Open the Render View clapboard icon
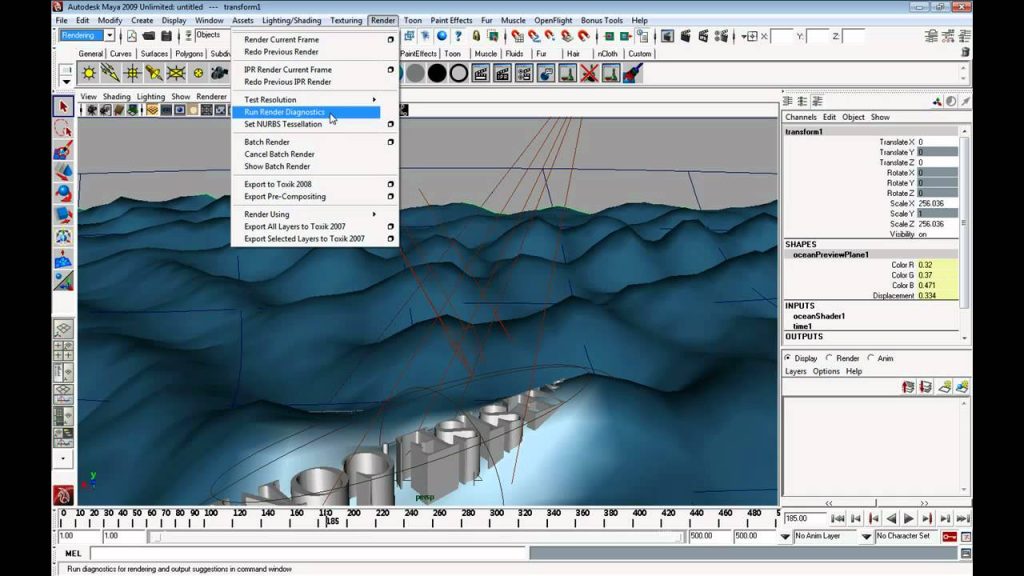1024x576 pixels. click(667, 36)
